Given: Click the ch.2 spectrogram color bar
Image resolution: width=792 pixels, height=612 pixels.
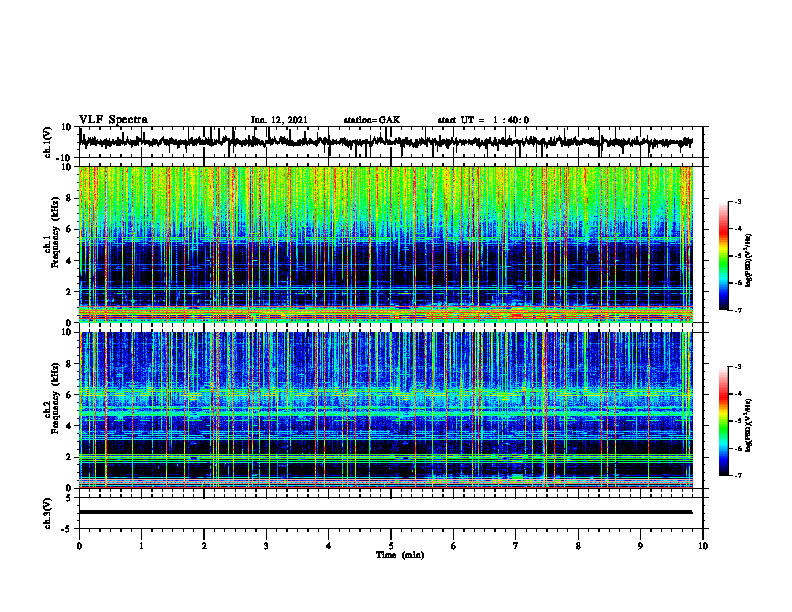Looking at the screenshot, I should pos(724,421).
